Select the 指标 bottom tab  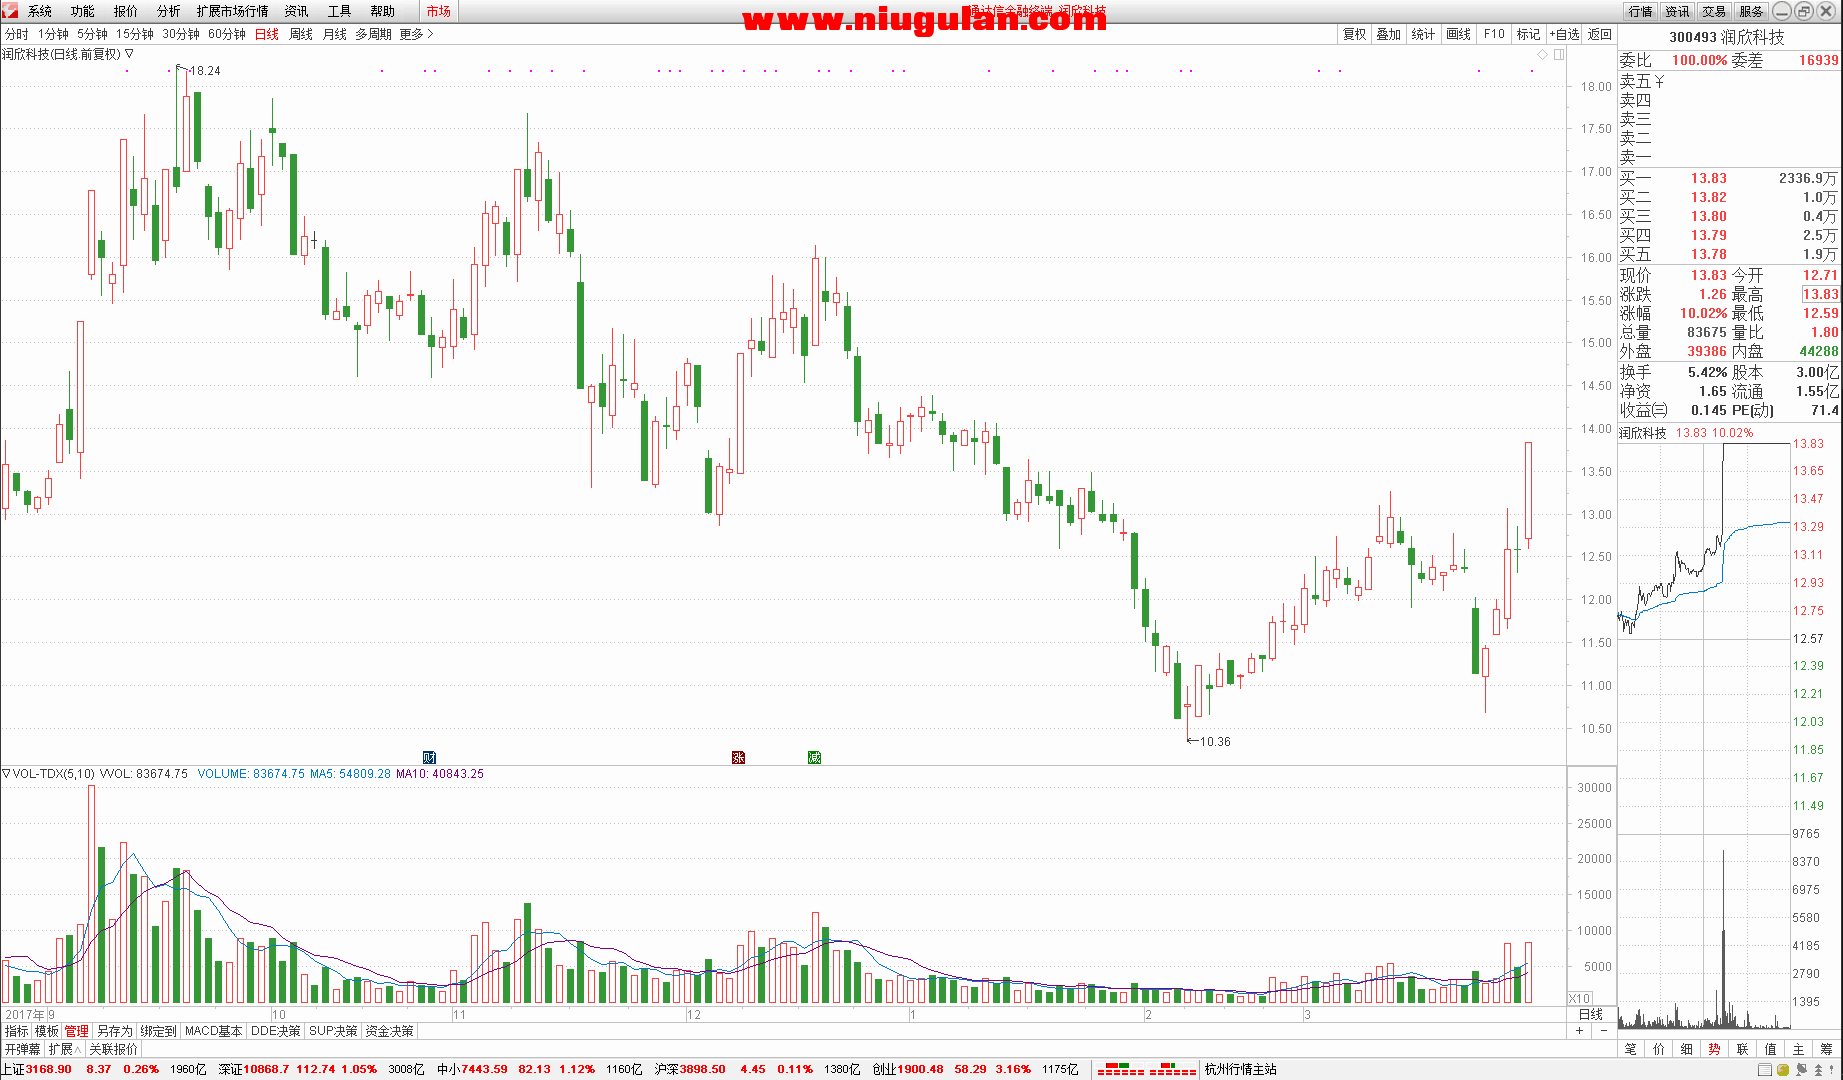(16, 1031)
